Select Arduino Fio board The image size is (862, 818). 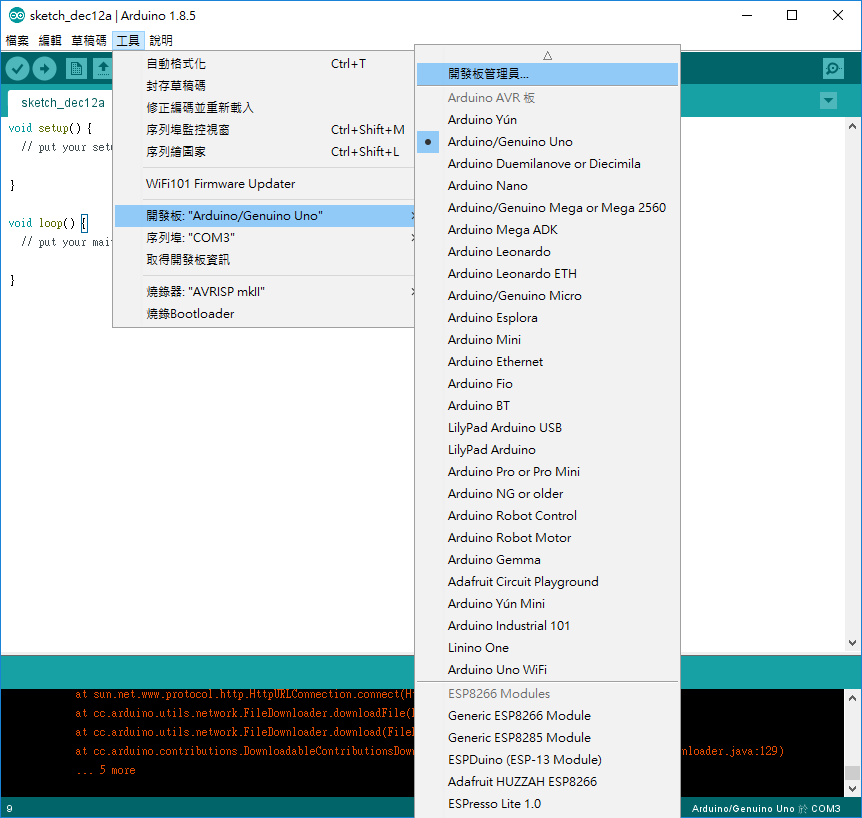(548, 384)
